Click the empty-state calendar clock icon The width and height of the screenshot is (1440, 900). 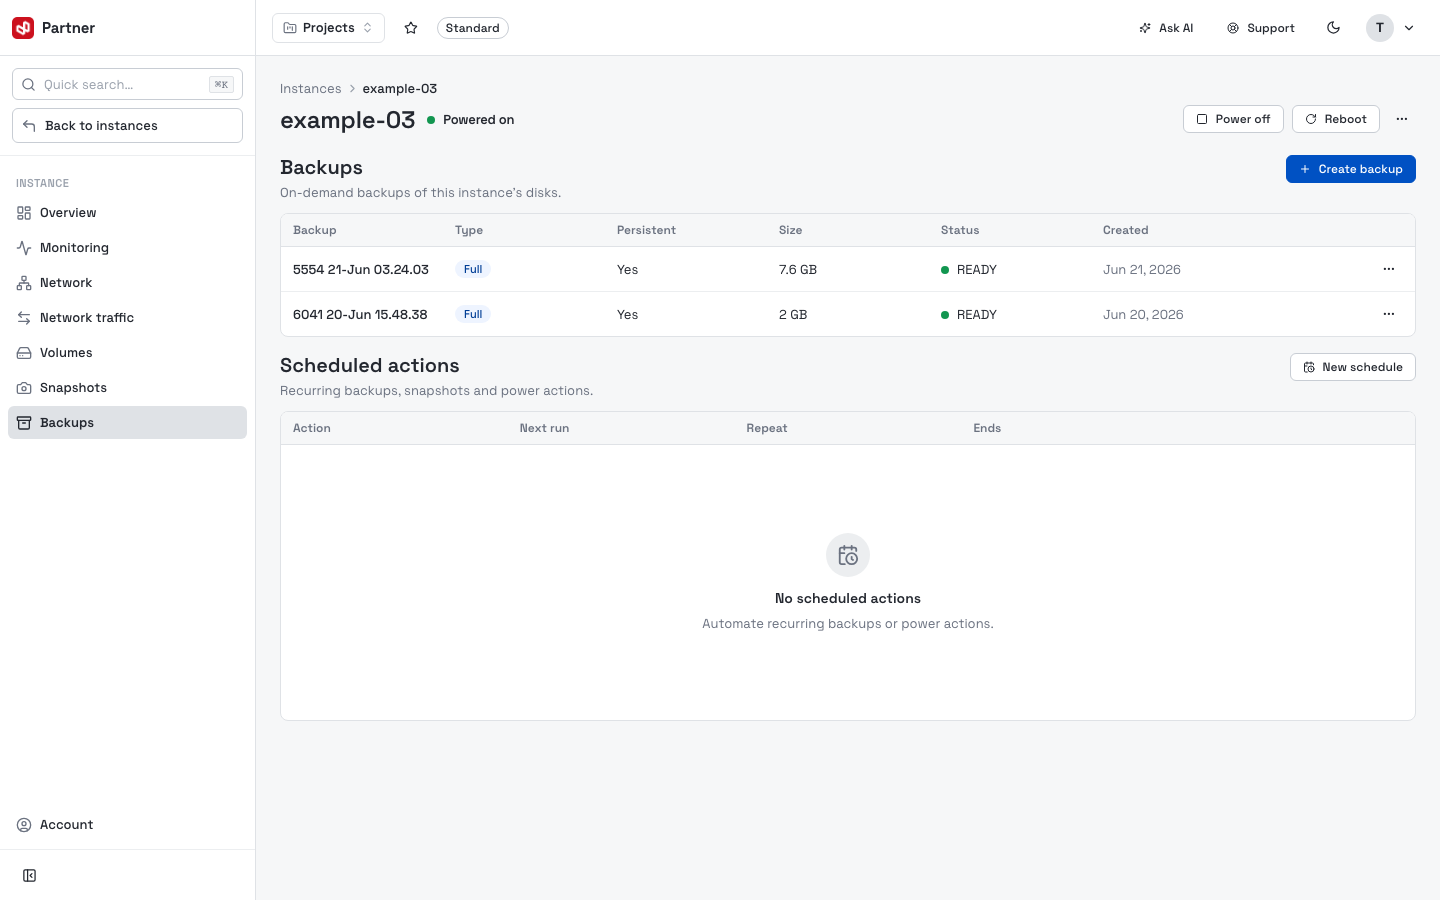[x=848, y=555]
